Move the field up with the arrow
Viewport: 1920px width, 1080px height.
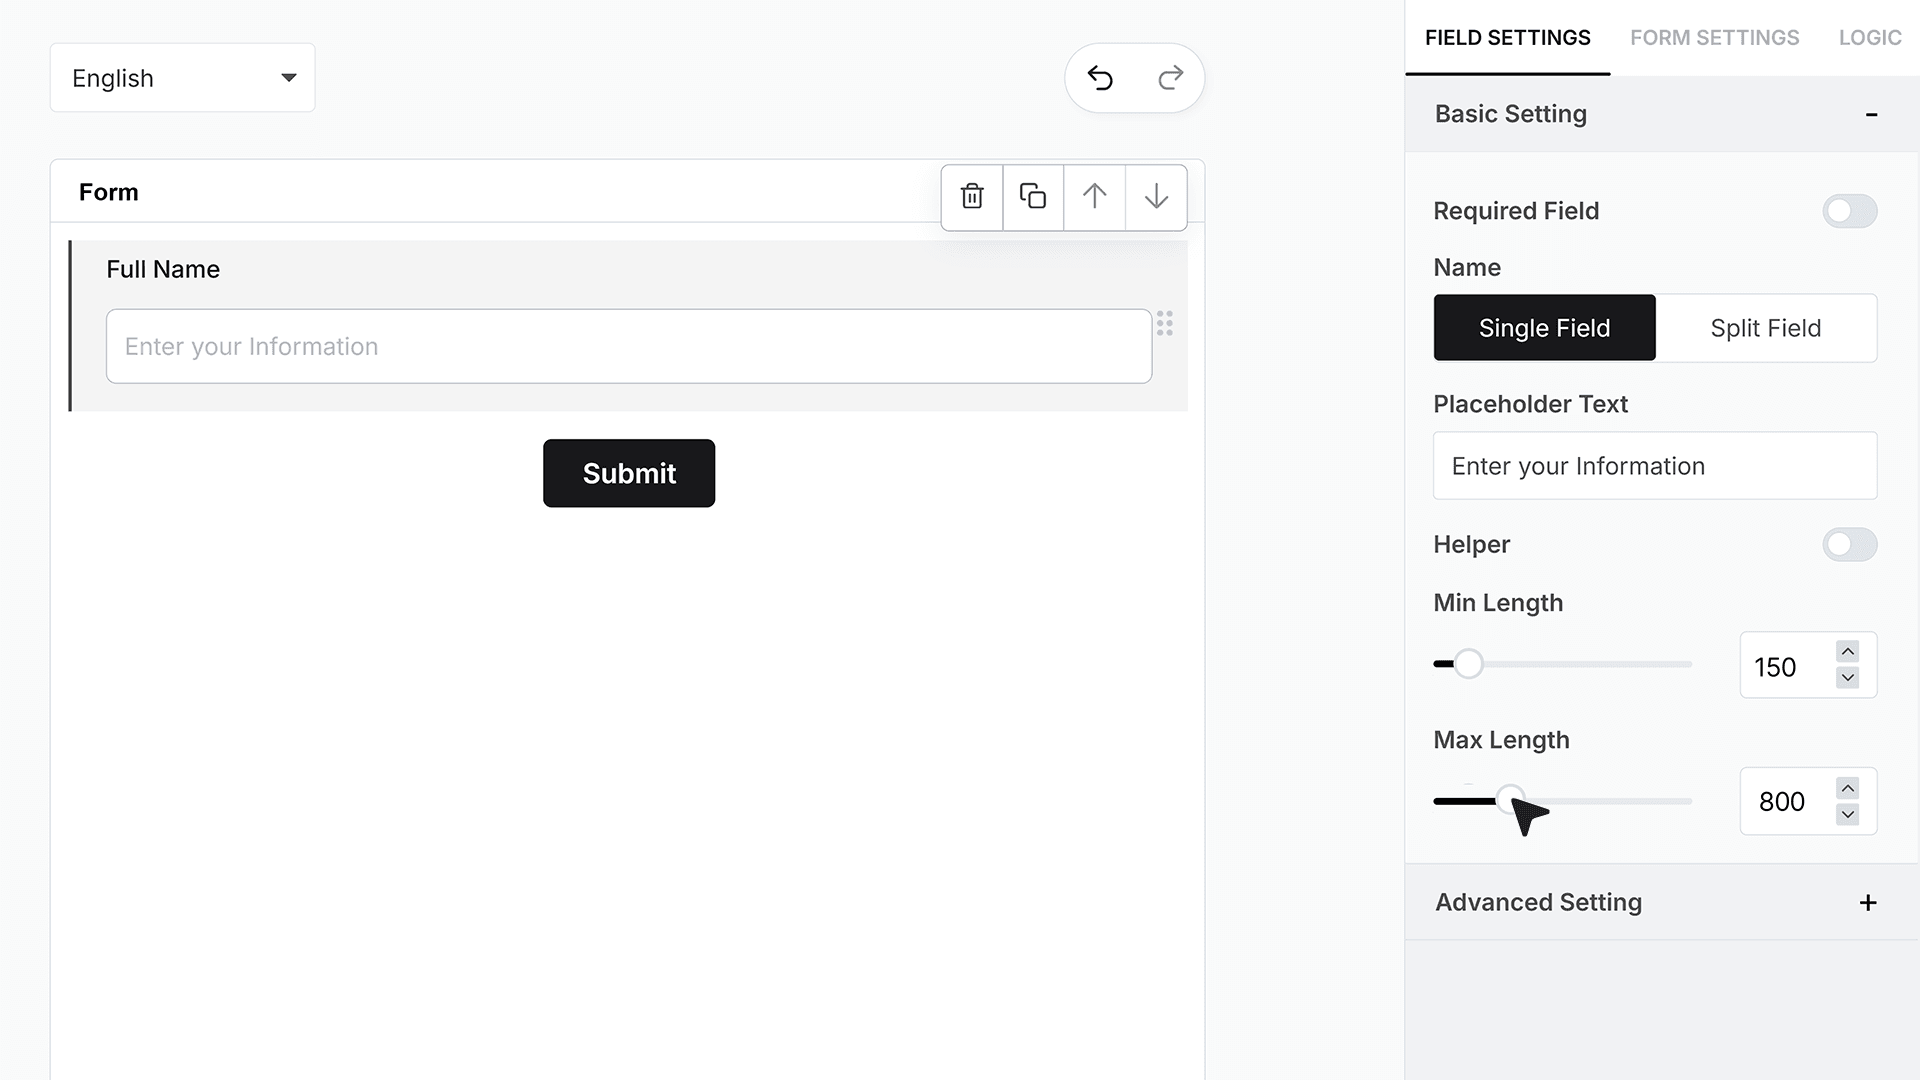[x=1094, y=197]
